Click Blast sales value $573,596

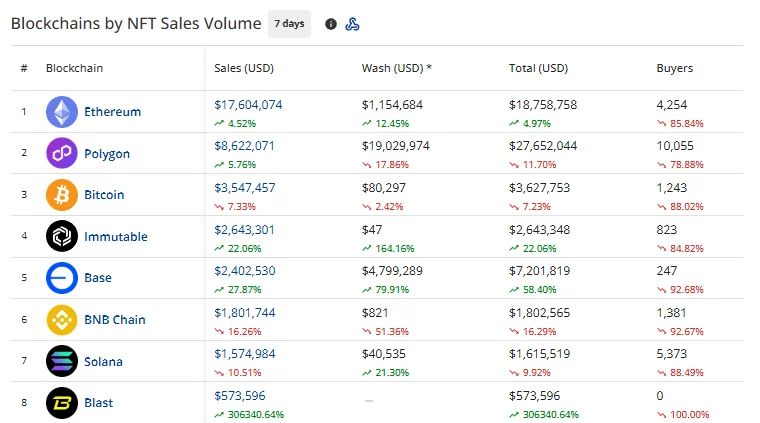[240, 395]
